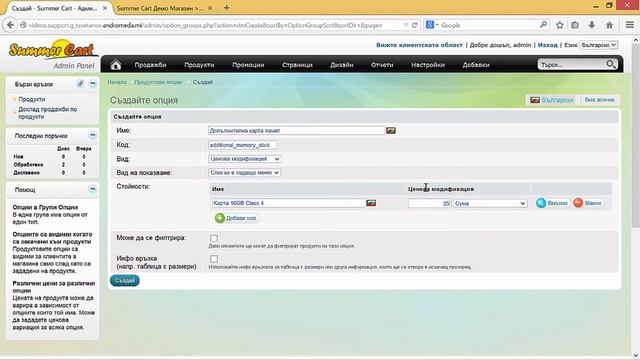Click the Виж всички tab
This screenshot has width=640, height=360.
click(x=599, y=100)
